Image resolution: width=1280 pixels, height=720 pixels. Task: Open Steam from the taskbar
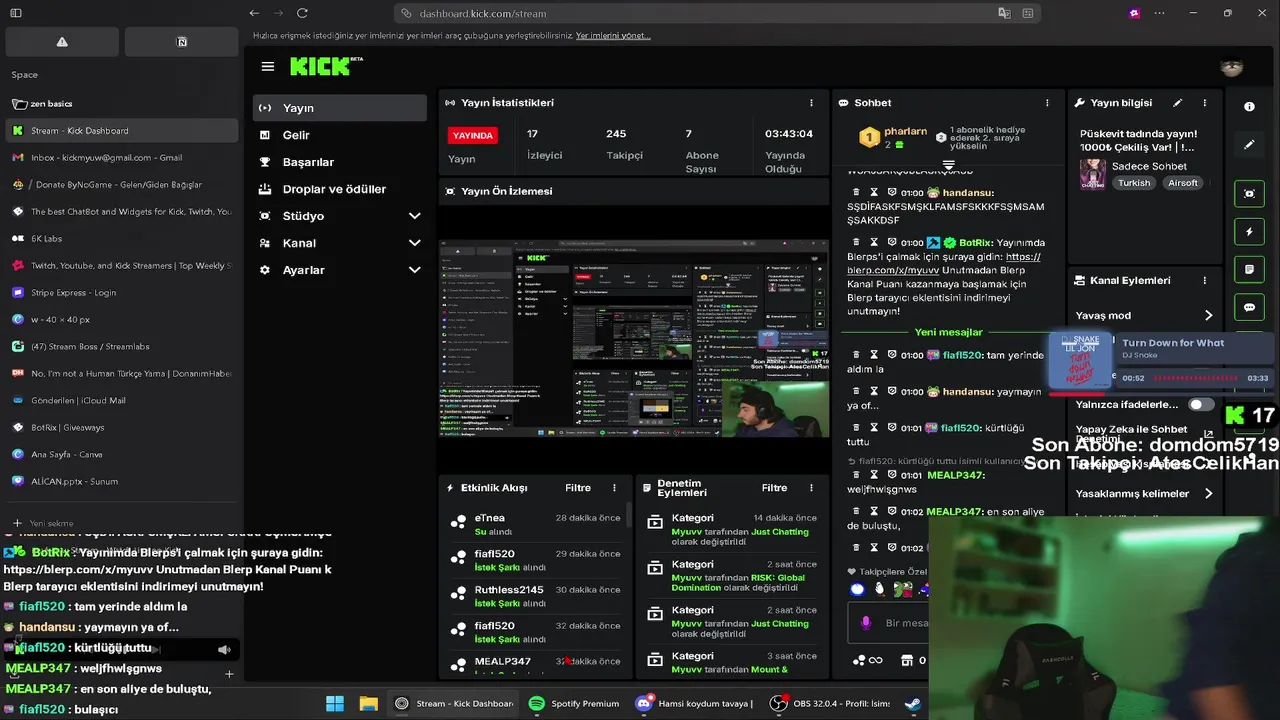point(913,703)
